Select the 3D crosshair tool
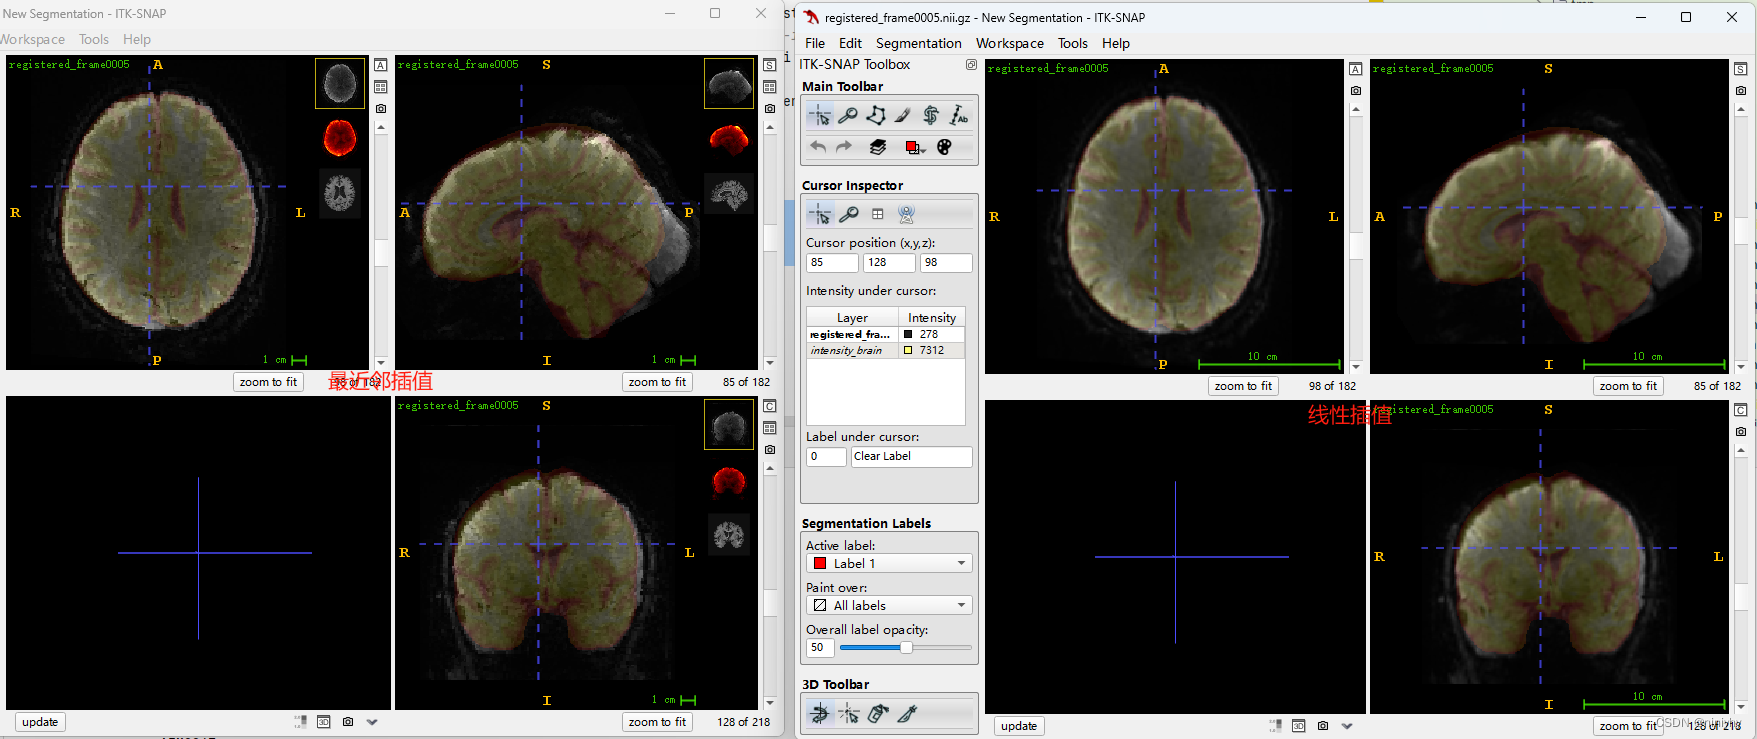This screenshot has width=1757, height=739. [849, 713]
